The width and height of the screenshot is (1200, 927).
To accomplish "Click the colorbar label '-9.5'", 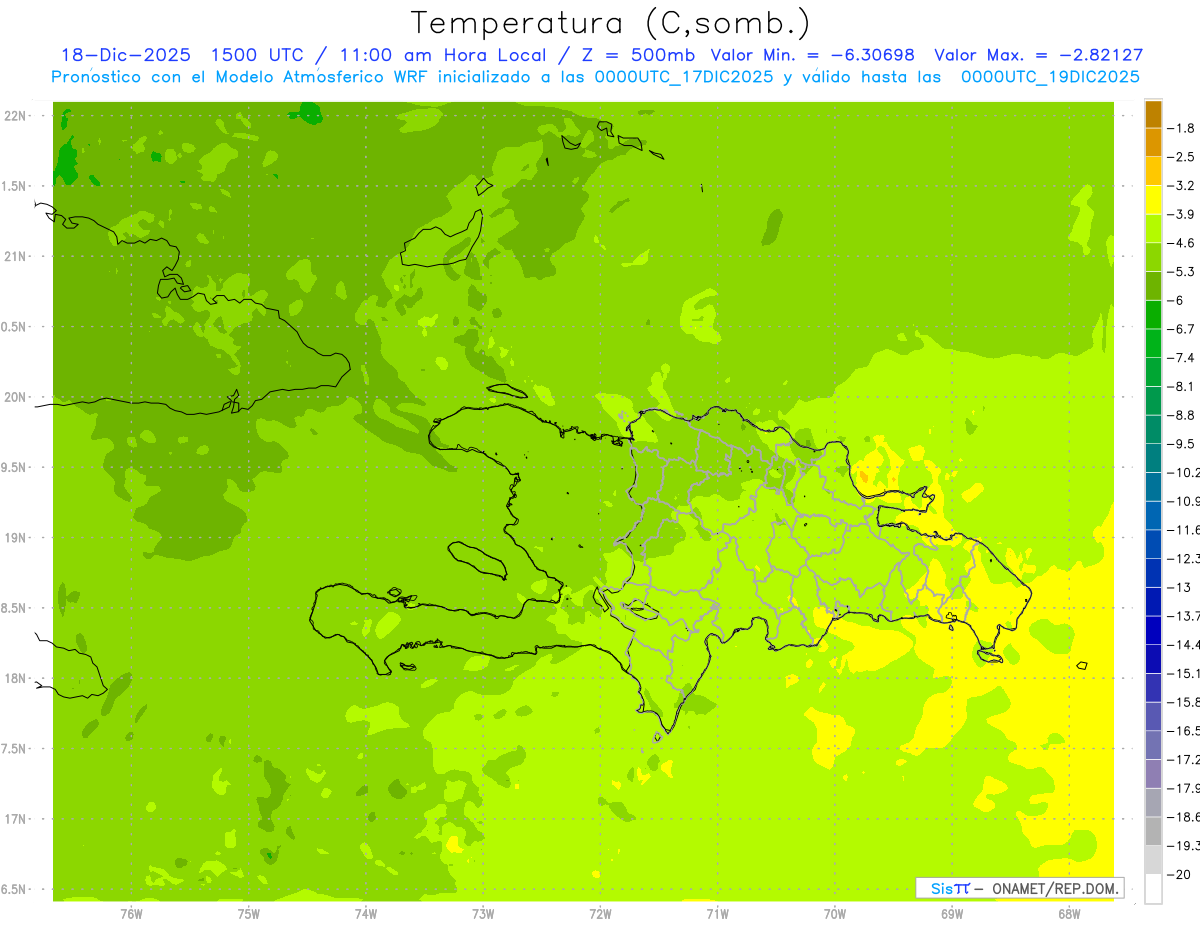I will coord(1181,444).
